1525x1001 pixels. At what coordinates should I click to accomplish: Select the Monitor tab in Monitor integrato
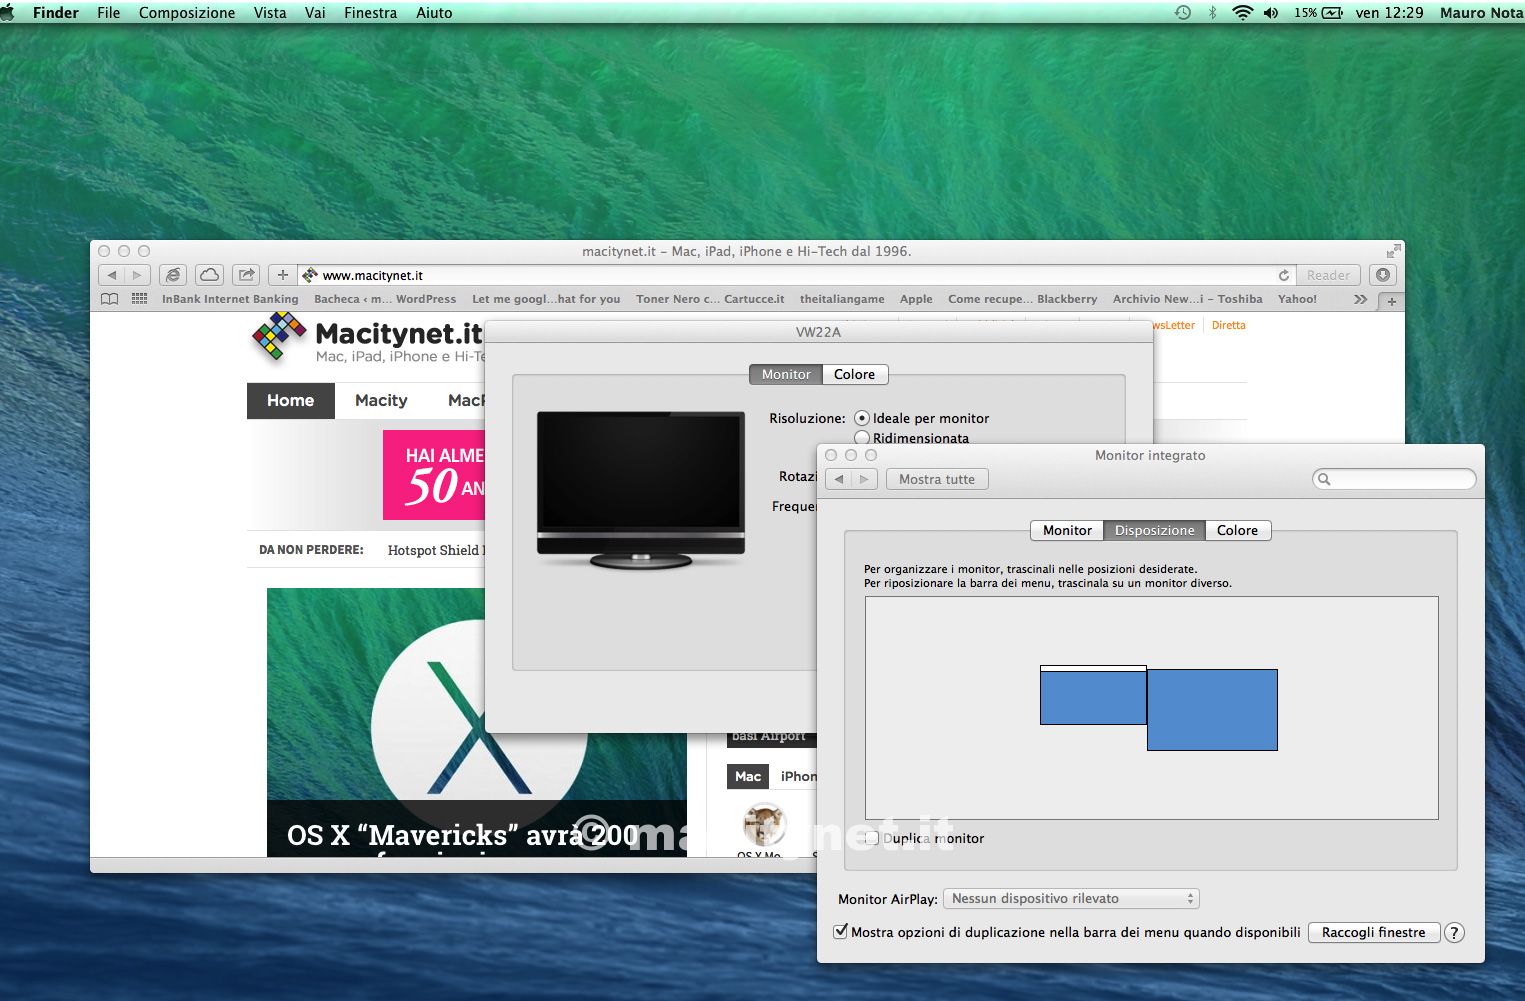(1067, 531)
